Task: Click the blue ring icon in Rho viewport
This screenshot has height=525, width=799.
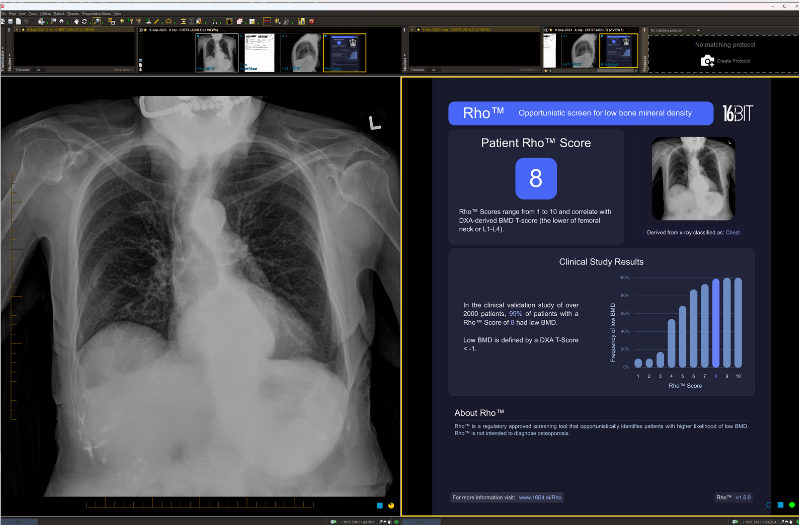Action: tap(769, 505)
